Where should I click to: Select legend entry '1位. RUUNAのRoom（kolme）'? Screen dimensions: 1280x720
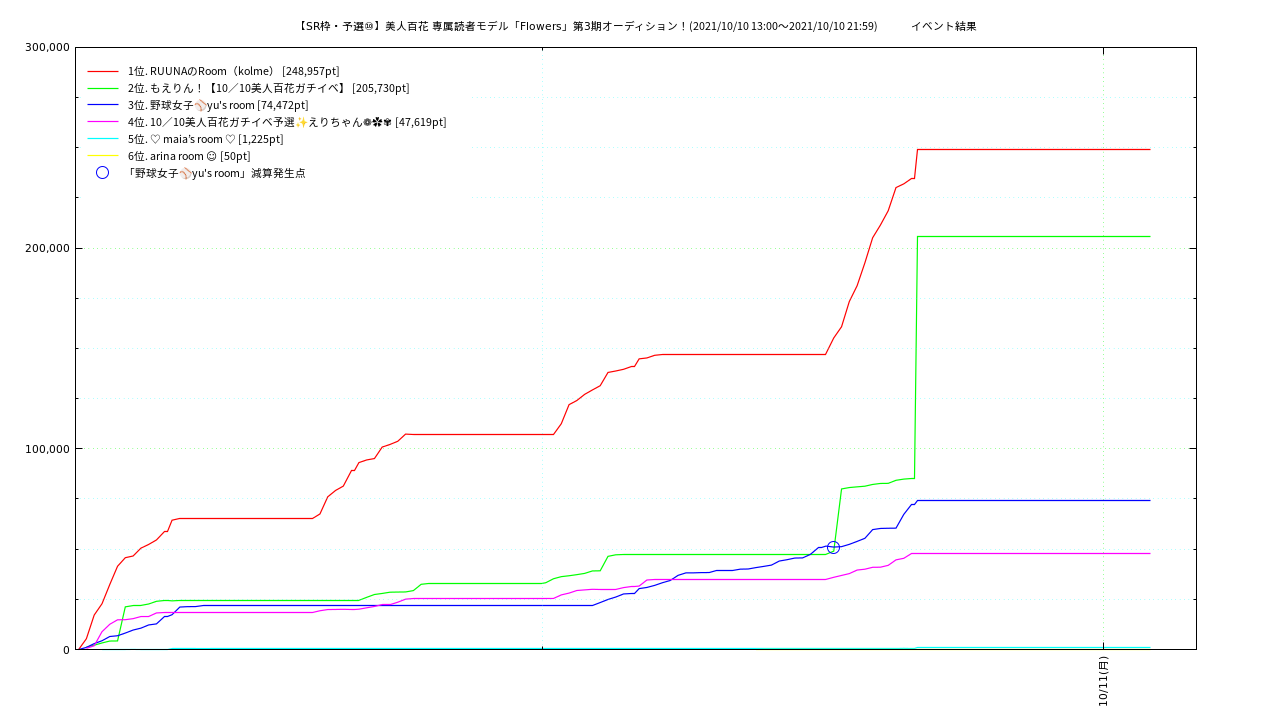point(233,71)
